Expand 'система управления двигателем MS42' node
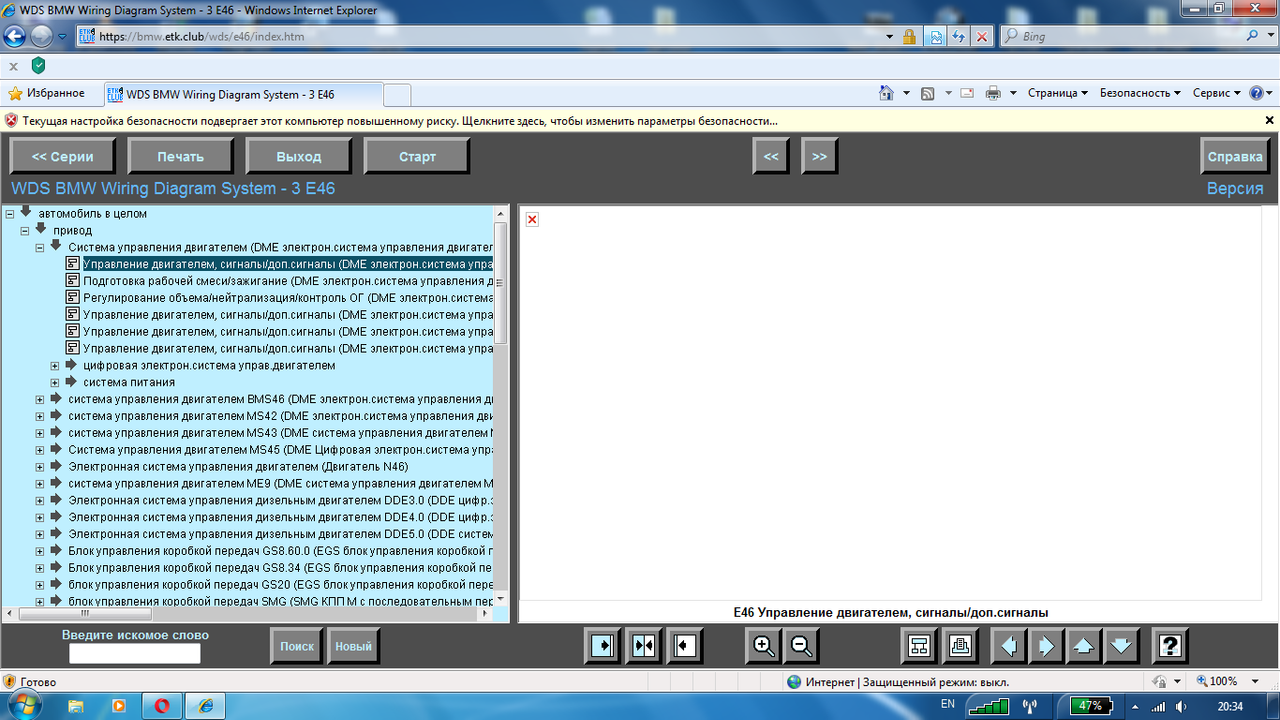This screenshot has width=1280, height=720. [x=40, y=417]
